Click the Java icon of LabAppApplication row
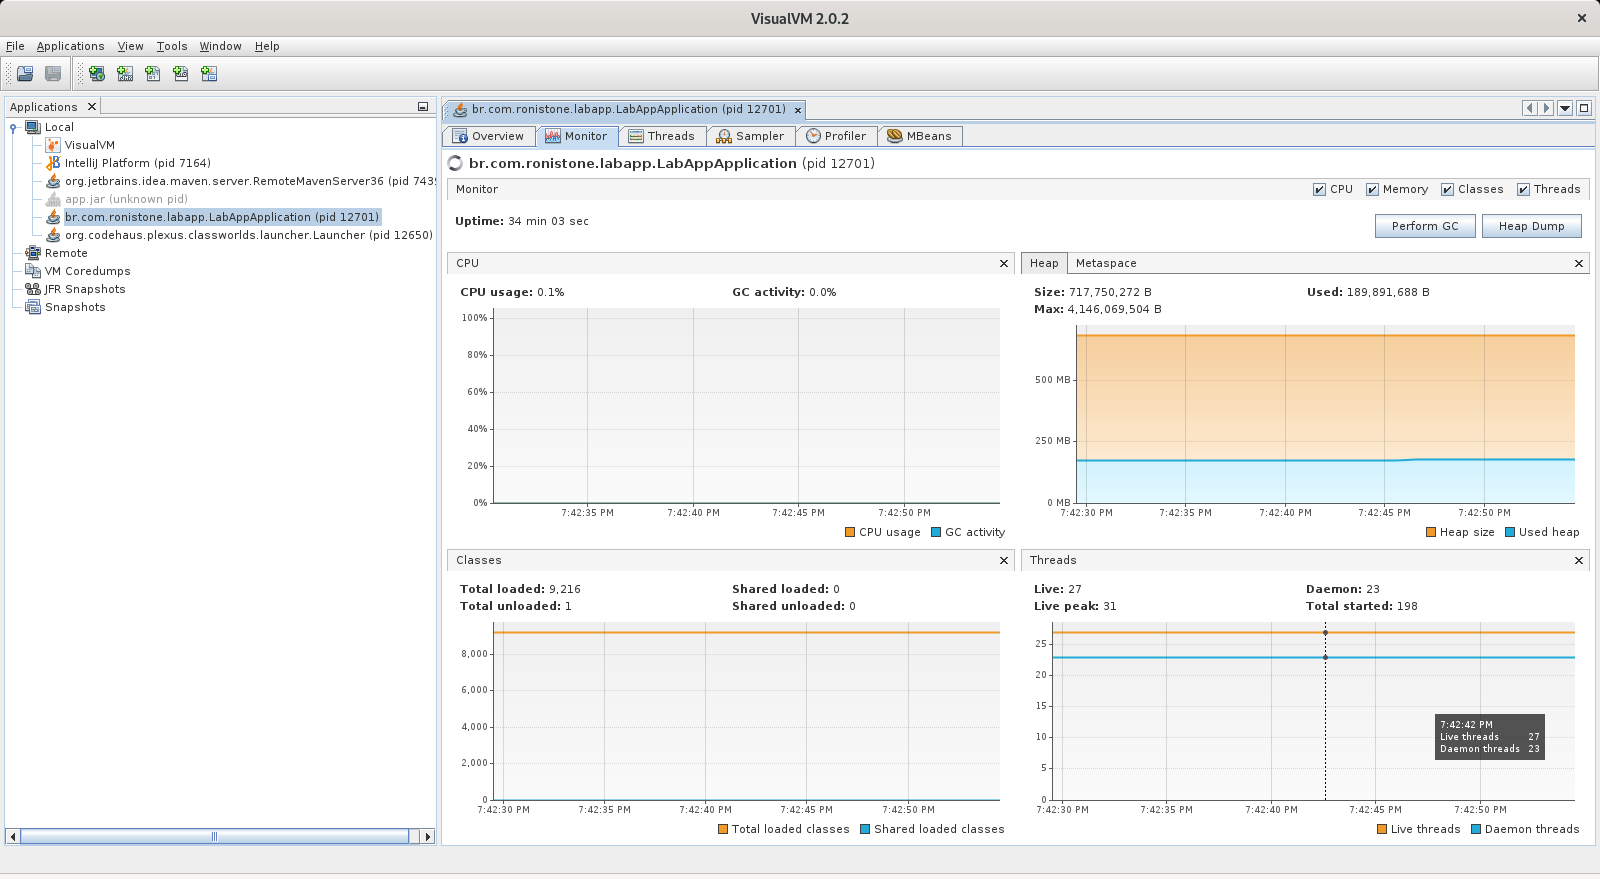Image resolution: width=1600 pixels, height=879 pixels. click(x=53, y=217)
